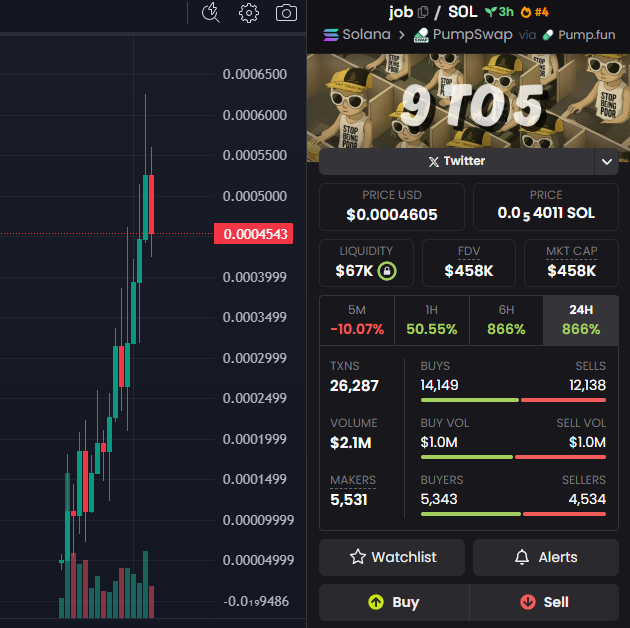Screen dimensions: 630x628
Task: Click the Buy button
Action: (394, 602)
